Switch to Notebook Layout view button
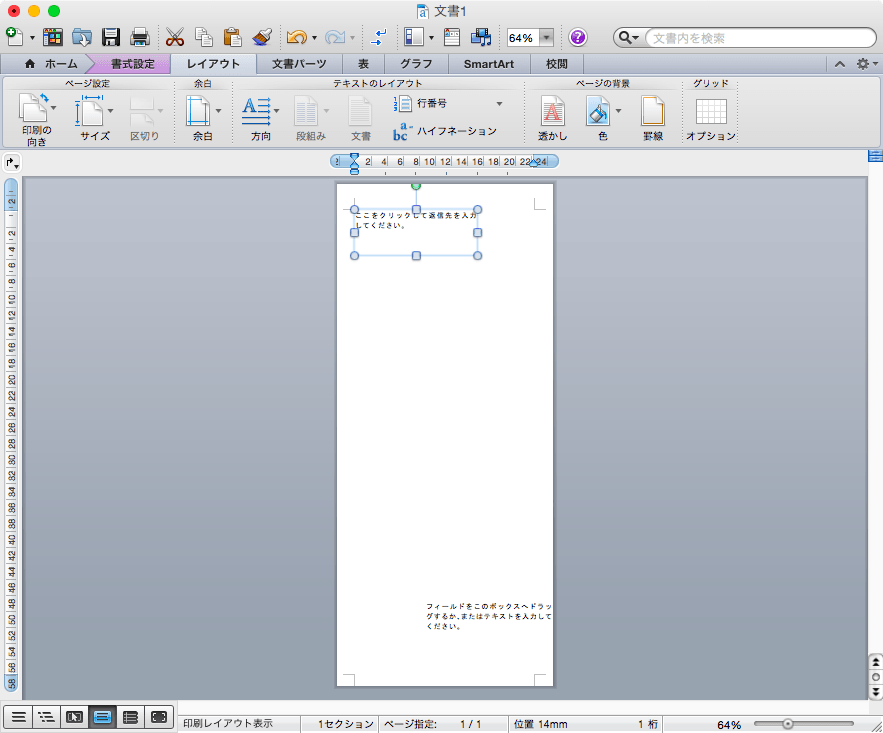Image resolution: width=883 pixels, height=733 pixels. click(131, 717)
